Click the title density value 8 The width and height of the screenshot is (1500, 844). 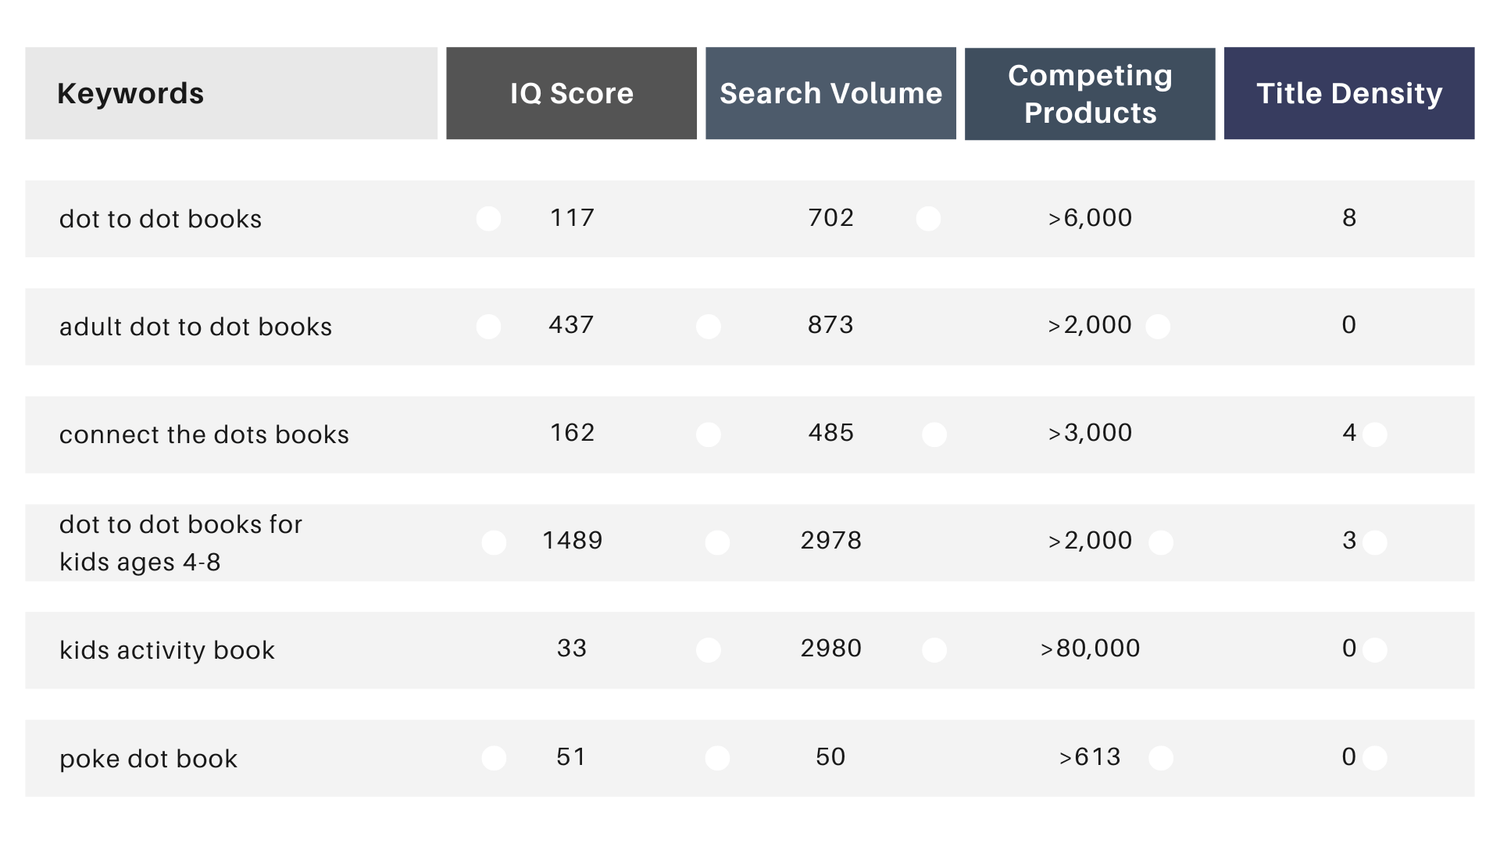pyautogui.click(x=1348, y=218)
